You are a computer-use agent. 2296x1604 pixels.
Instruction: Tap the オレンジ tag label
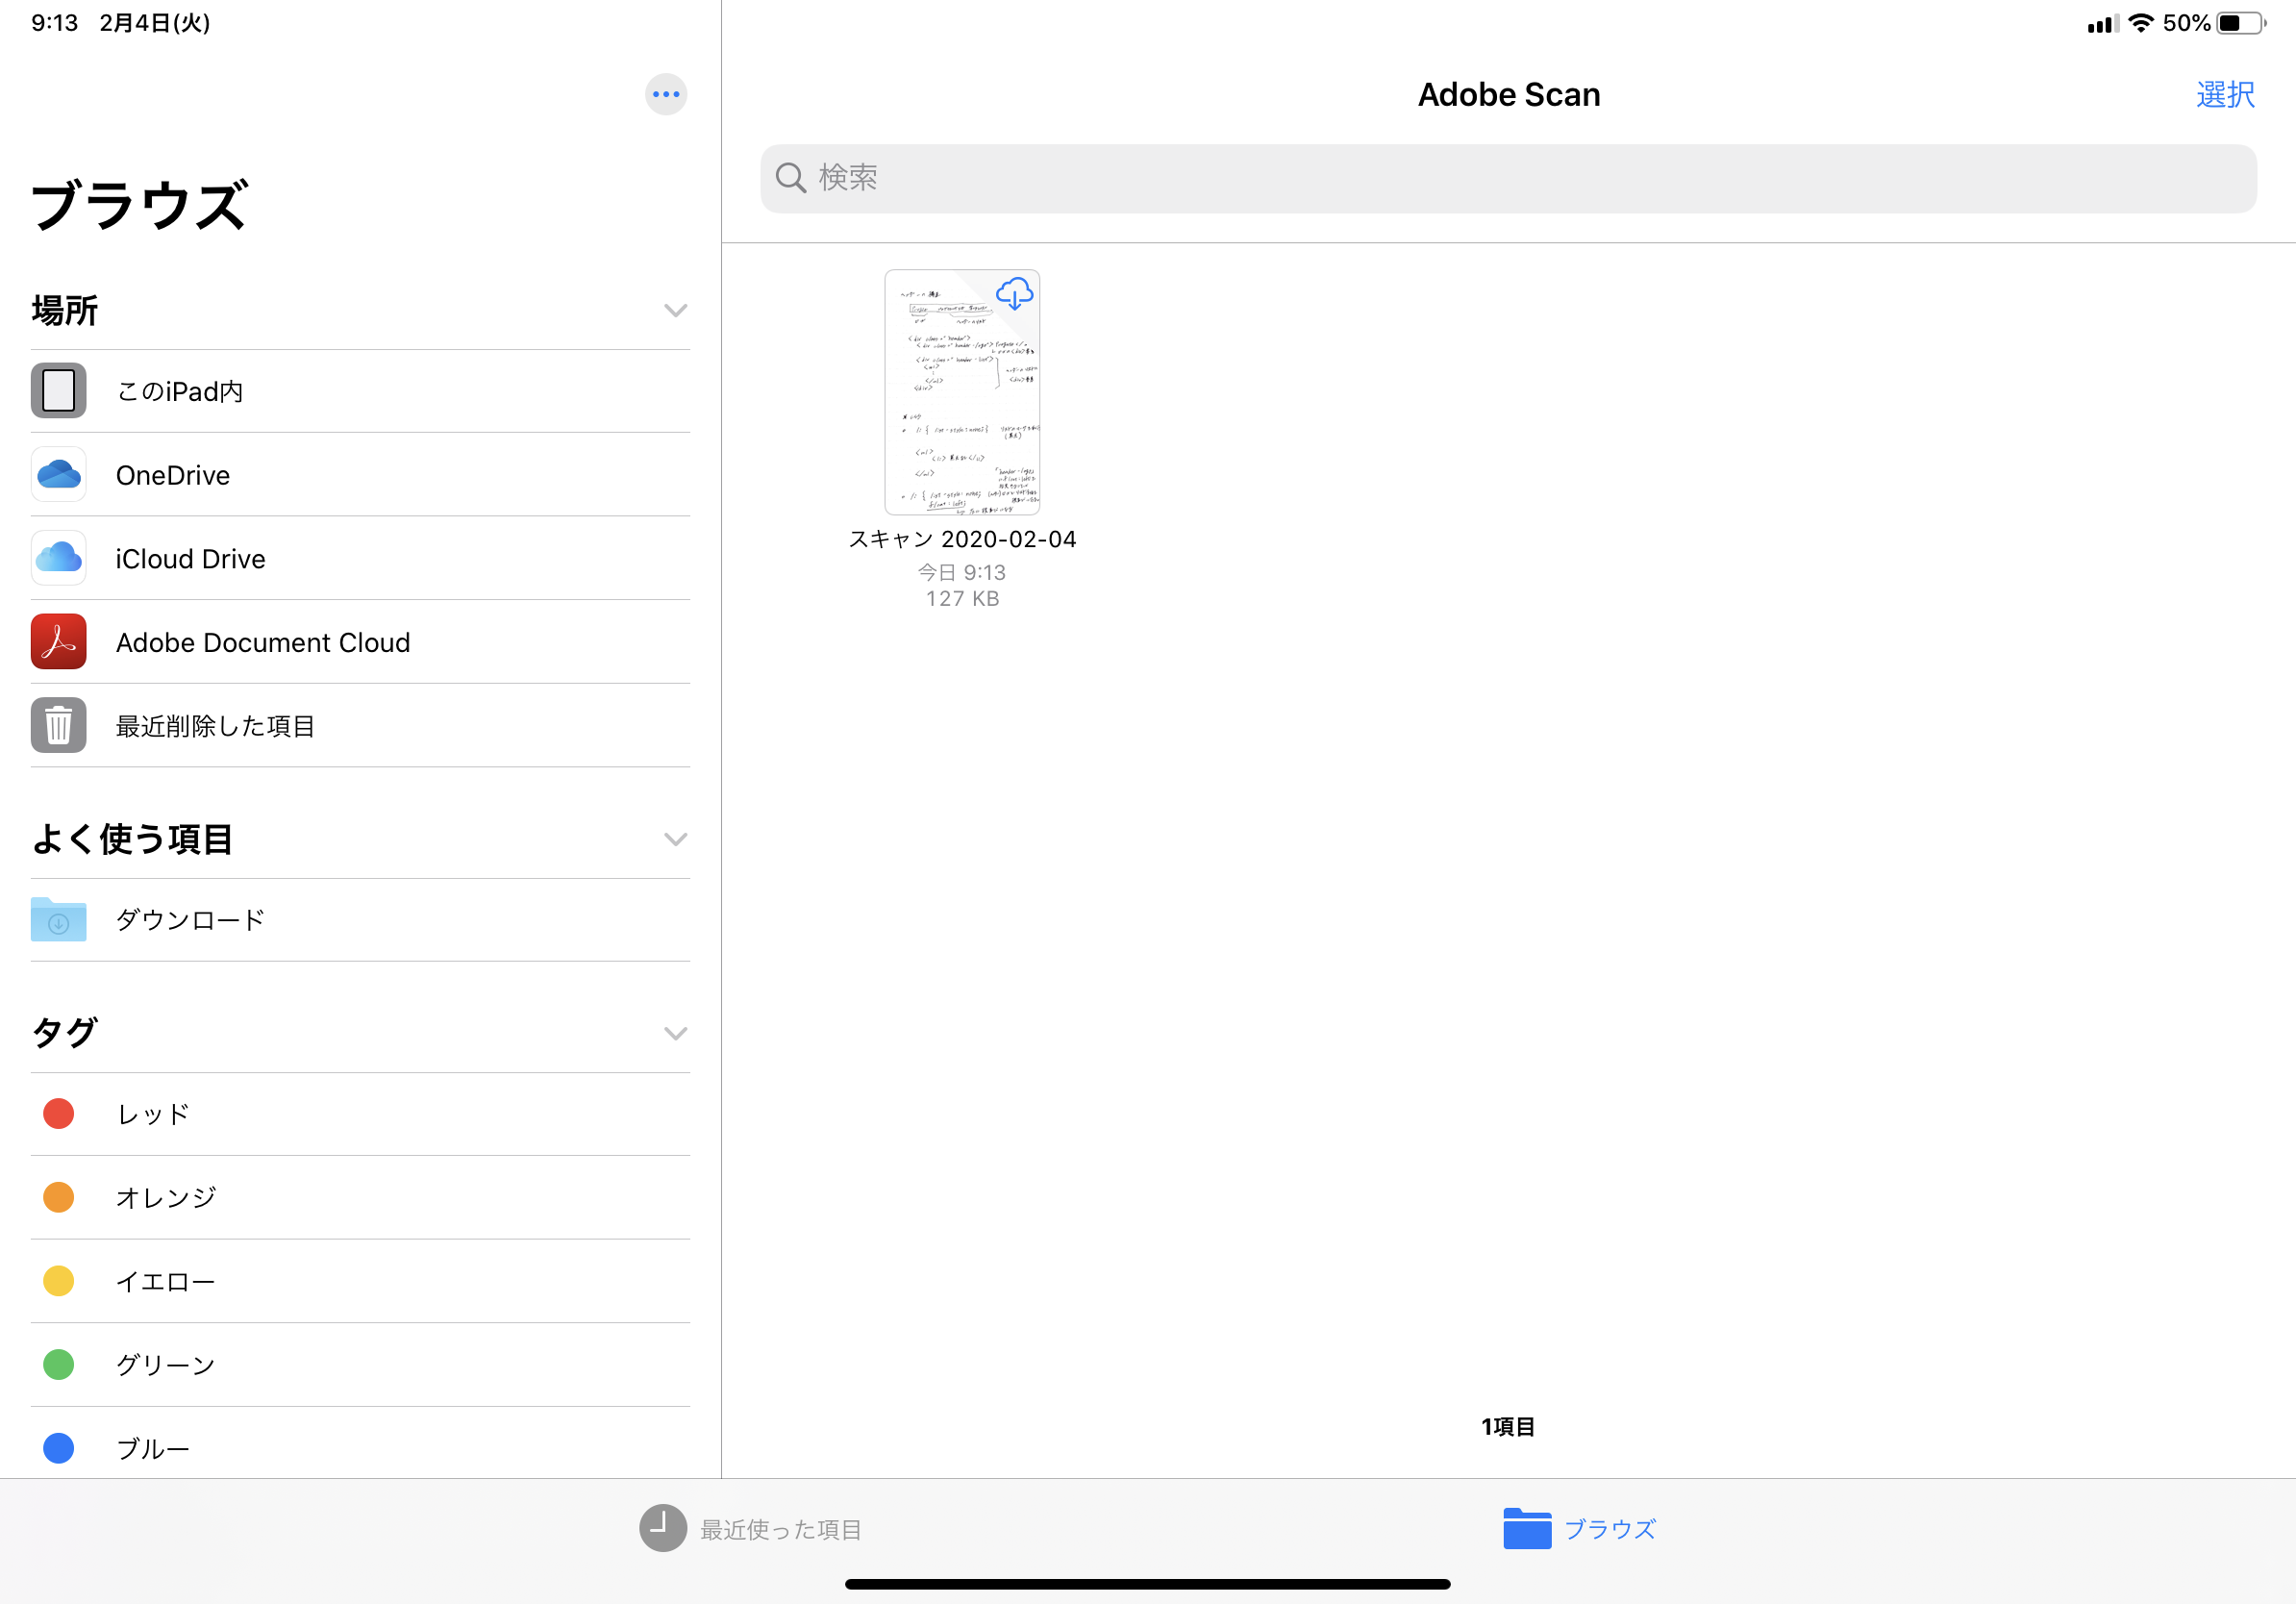click(x=166, y=1198)
